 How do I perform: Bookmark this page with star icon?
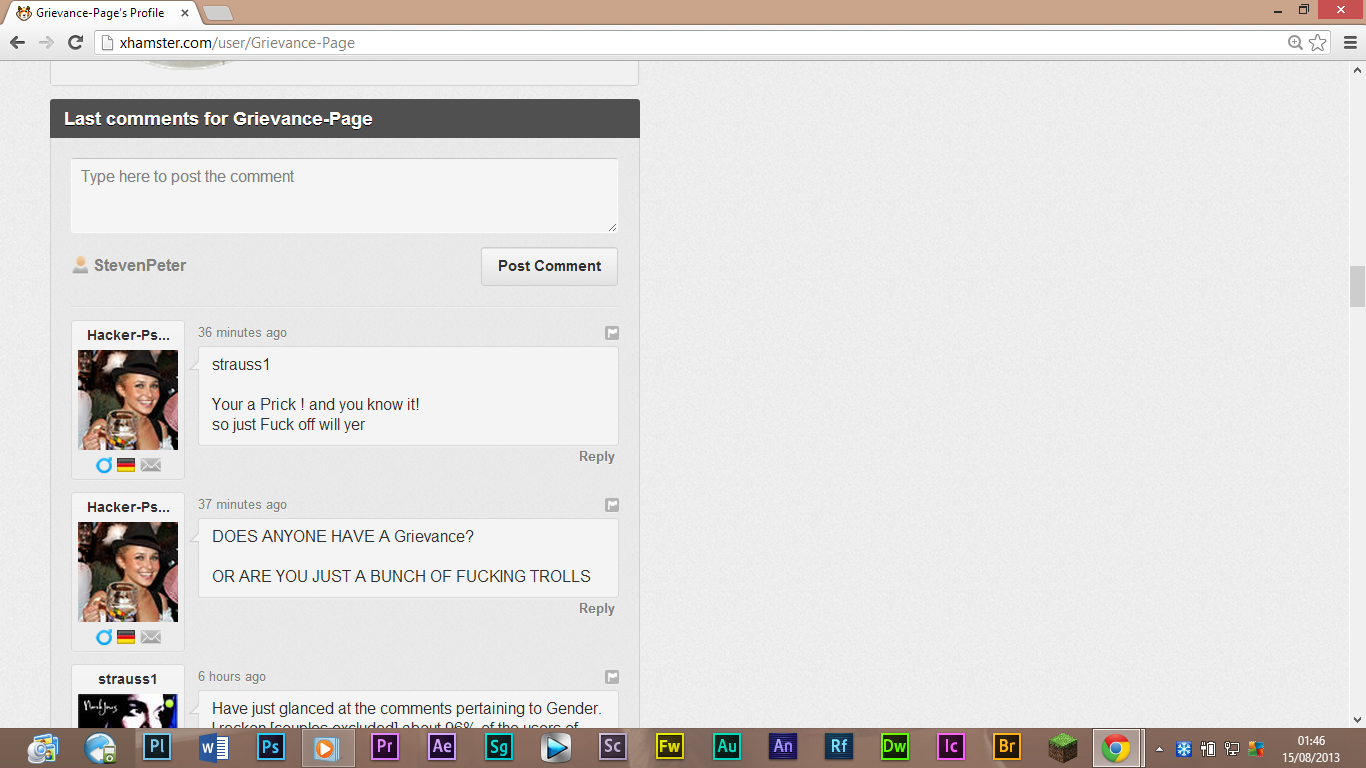pos(1318,43)
